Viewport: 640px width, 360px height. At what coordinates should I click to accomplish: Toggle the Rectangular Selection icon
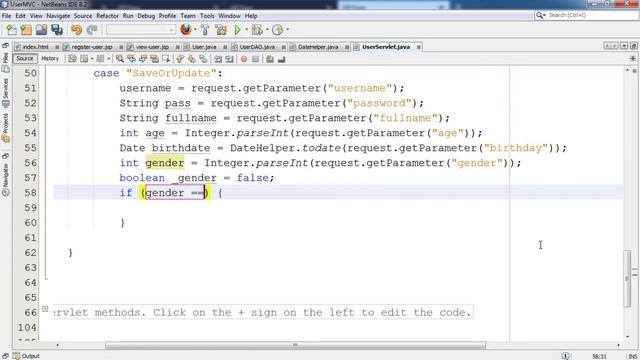click(165, 59)
